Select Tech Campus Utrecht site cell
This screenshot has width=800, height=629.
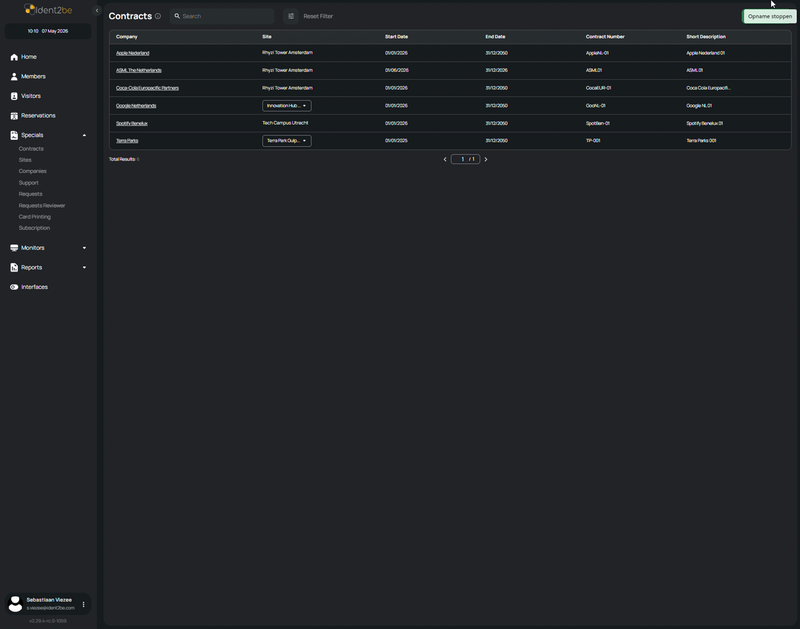pos(285,123)
